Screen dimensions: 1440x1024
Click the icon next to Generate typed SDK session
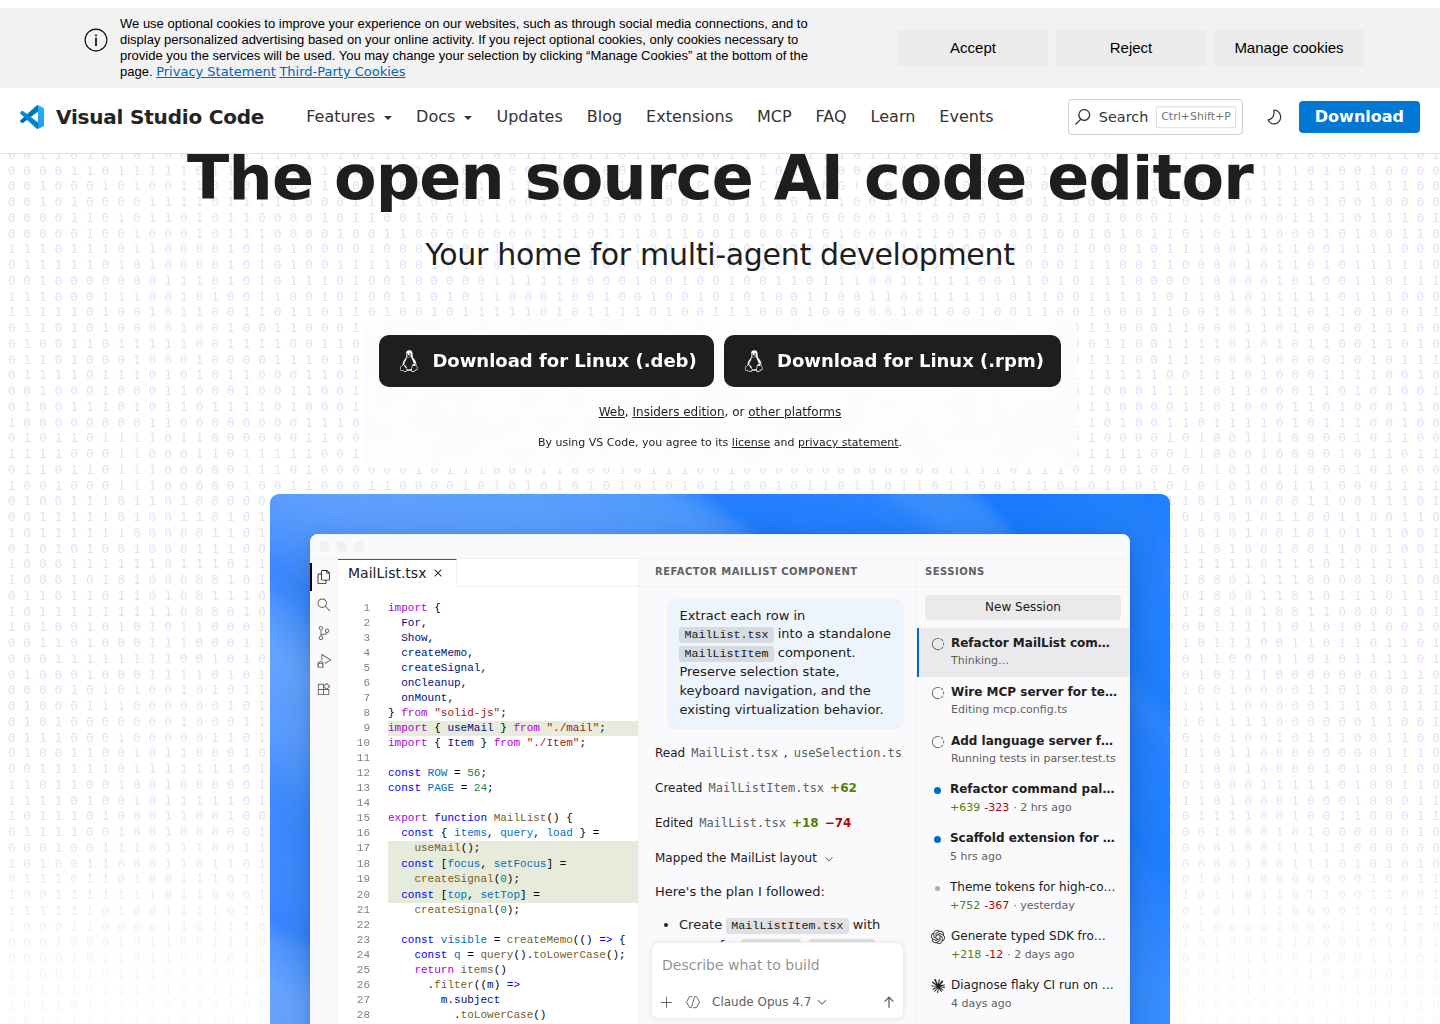pos(938,937)
